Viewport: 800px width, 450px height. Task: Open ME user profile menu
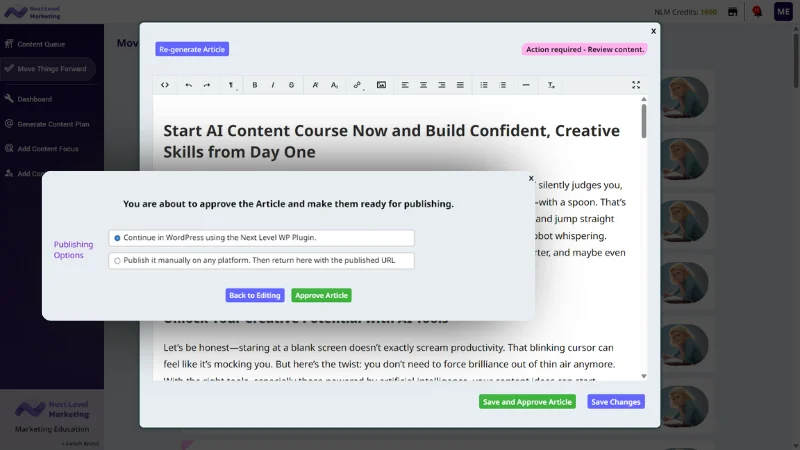(x=783, y=12)
